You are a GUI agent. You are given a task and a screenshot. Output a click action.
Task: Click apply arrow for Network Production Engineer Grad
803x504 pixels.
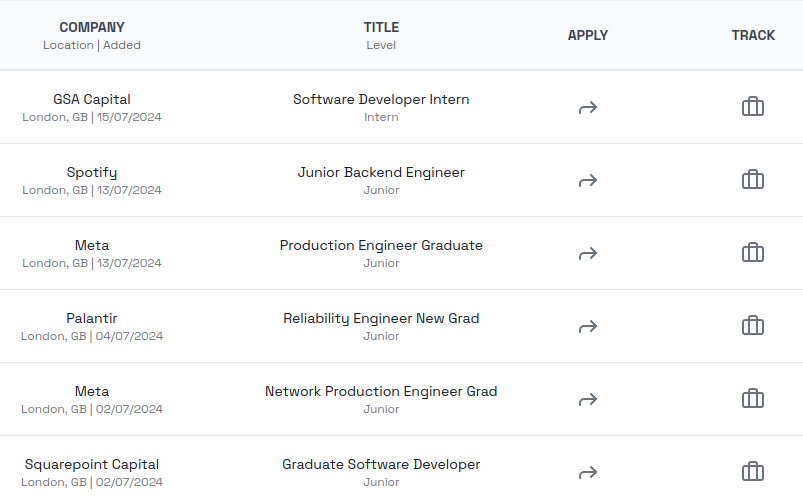click(588, 400)
